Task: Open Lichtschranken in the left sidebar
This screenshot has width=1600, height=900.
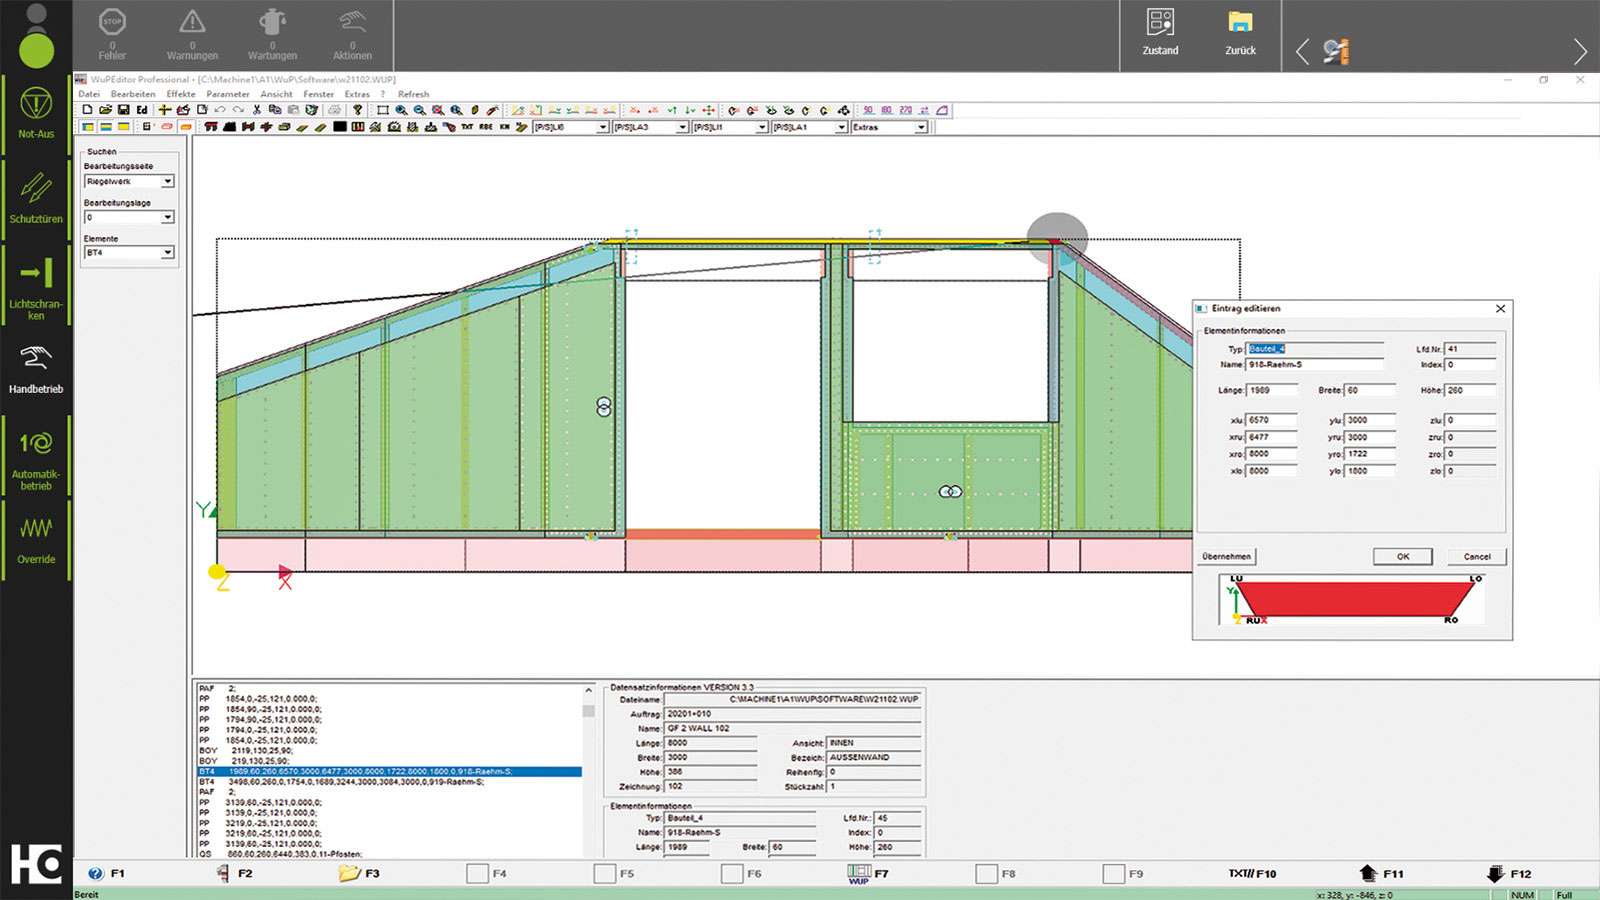Action: pyautogui.click(x=36, y=288)
